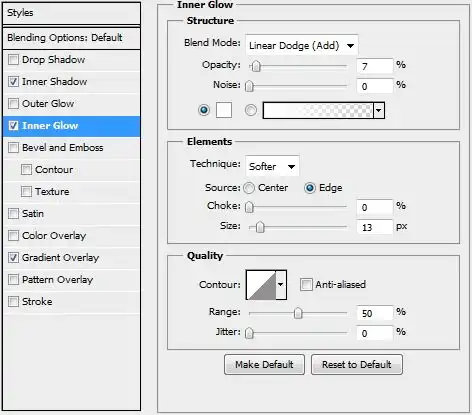This screenshot has height=415, width=472.
Task: Click the white glow color swatch
Action: click(x=224, y=110)
